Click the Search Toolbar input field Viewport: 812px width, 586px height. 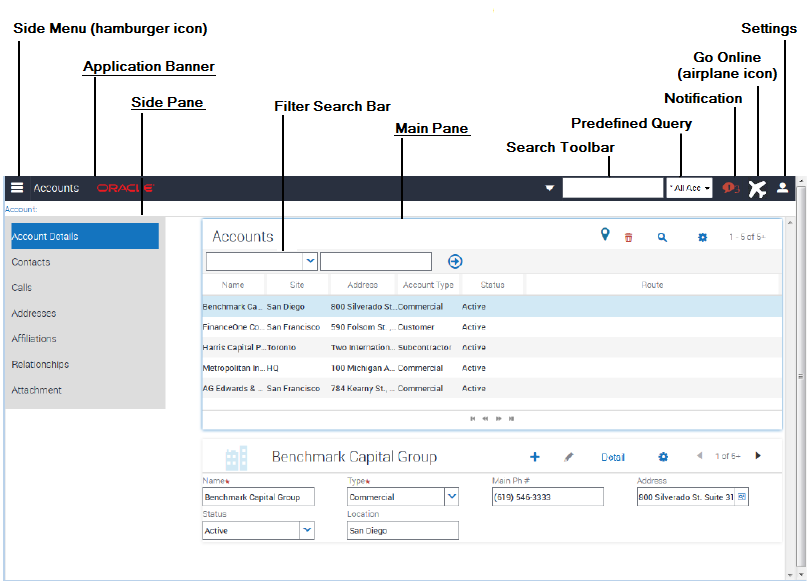coord(613,188)
